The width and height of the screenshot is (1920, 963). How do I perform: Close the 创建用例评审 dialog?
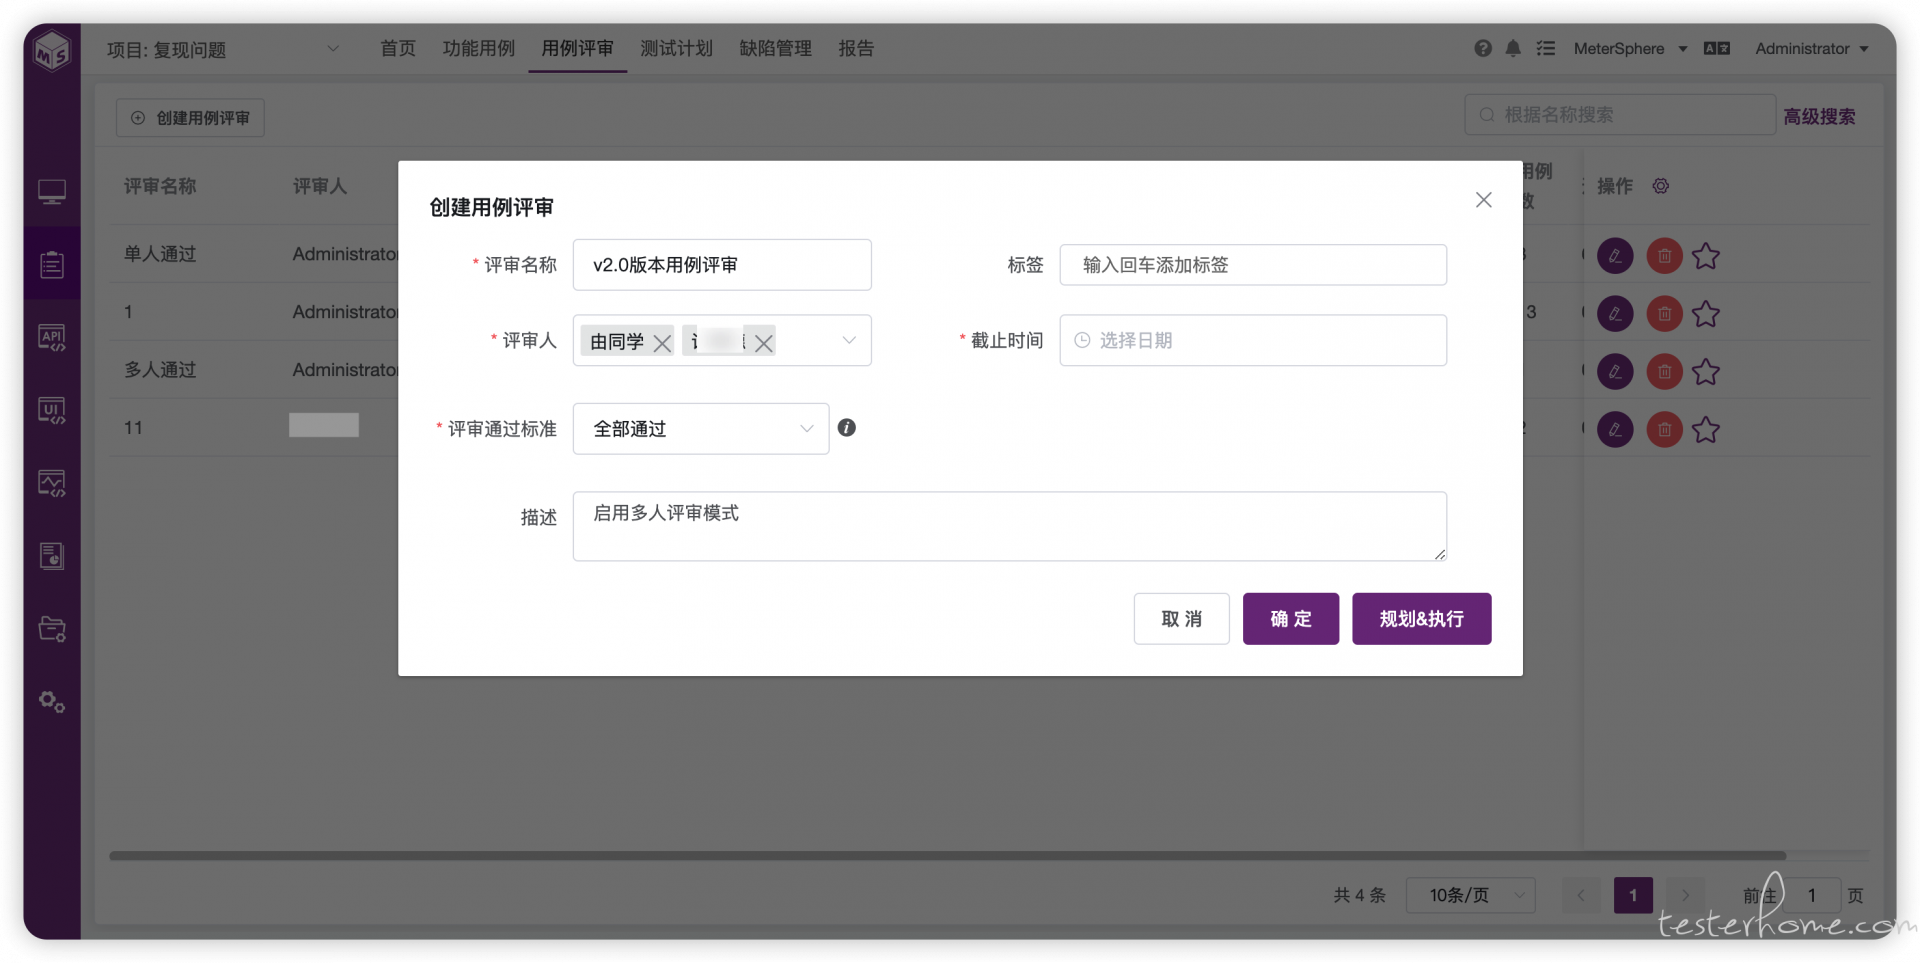click(1484, 200)
